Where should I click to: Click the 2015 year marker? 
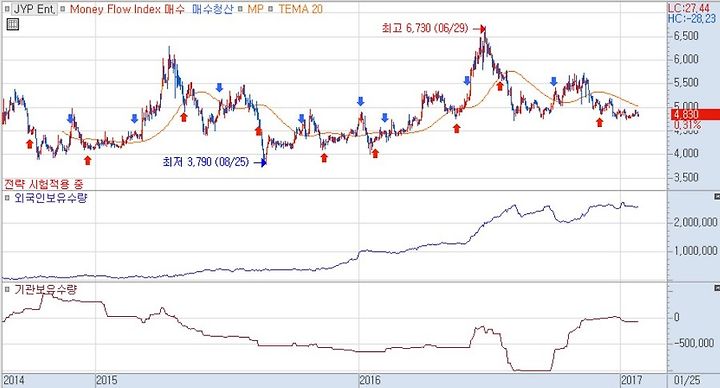pyautogui.click(x=107, y=381)
